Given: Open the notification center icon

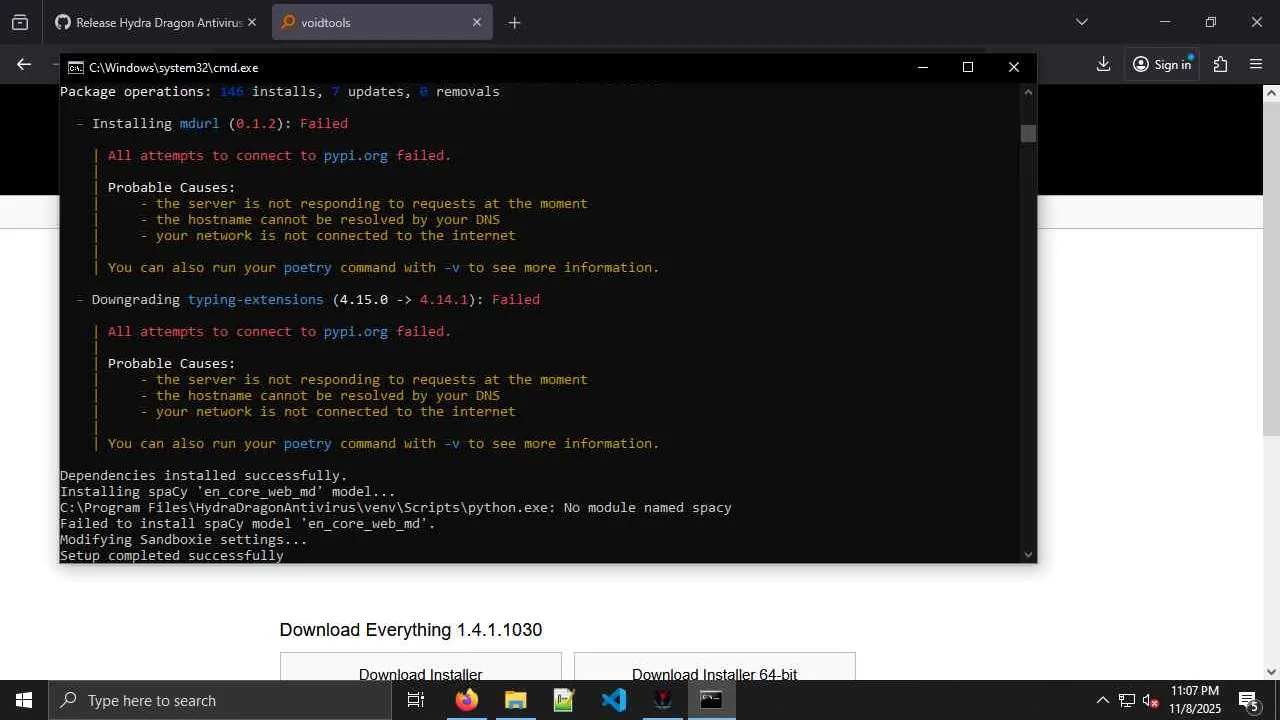Looking at the screenshot, I should 1248,700.
